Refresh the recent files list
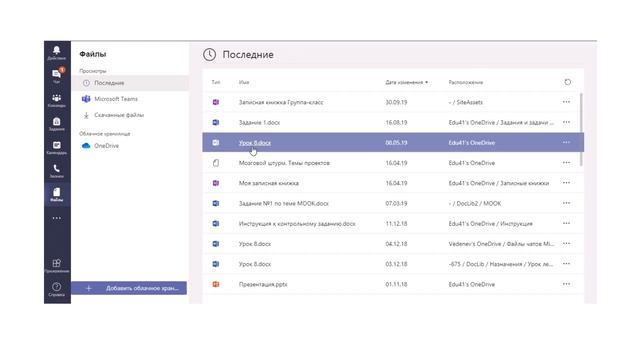Viewport: 640px width, 360px height. click(567, 82)
